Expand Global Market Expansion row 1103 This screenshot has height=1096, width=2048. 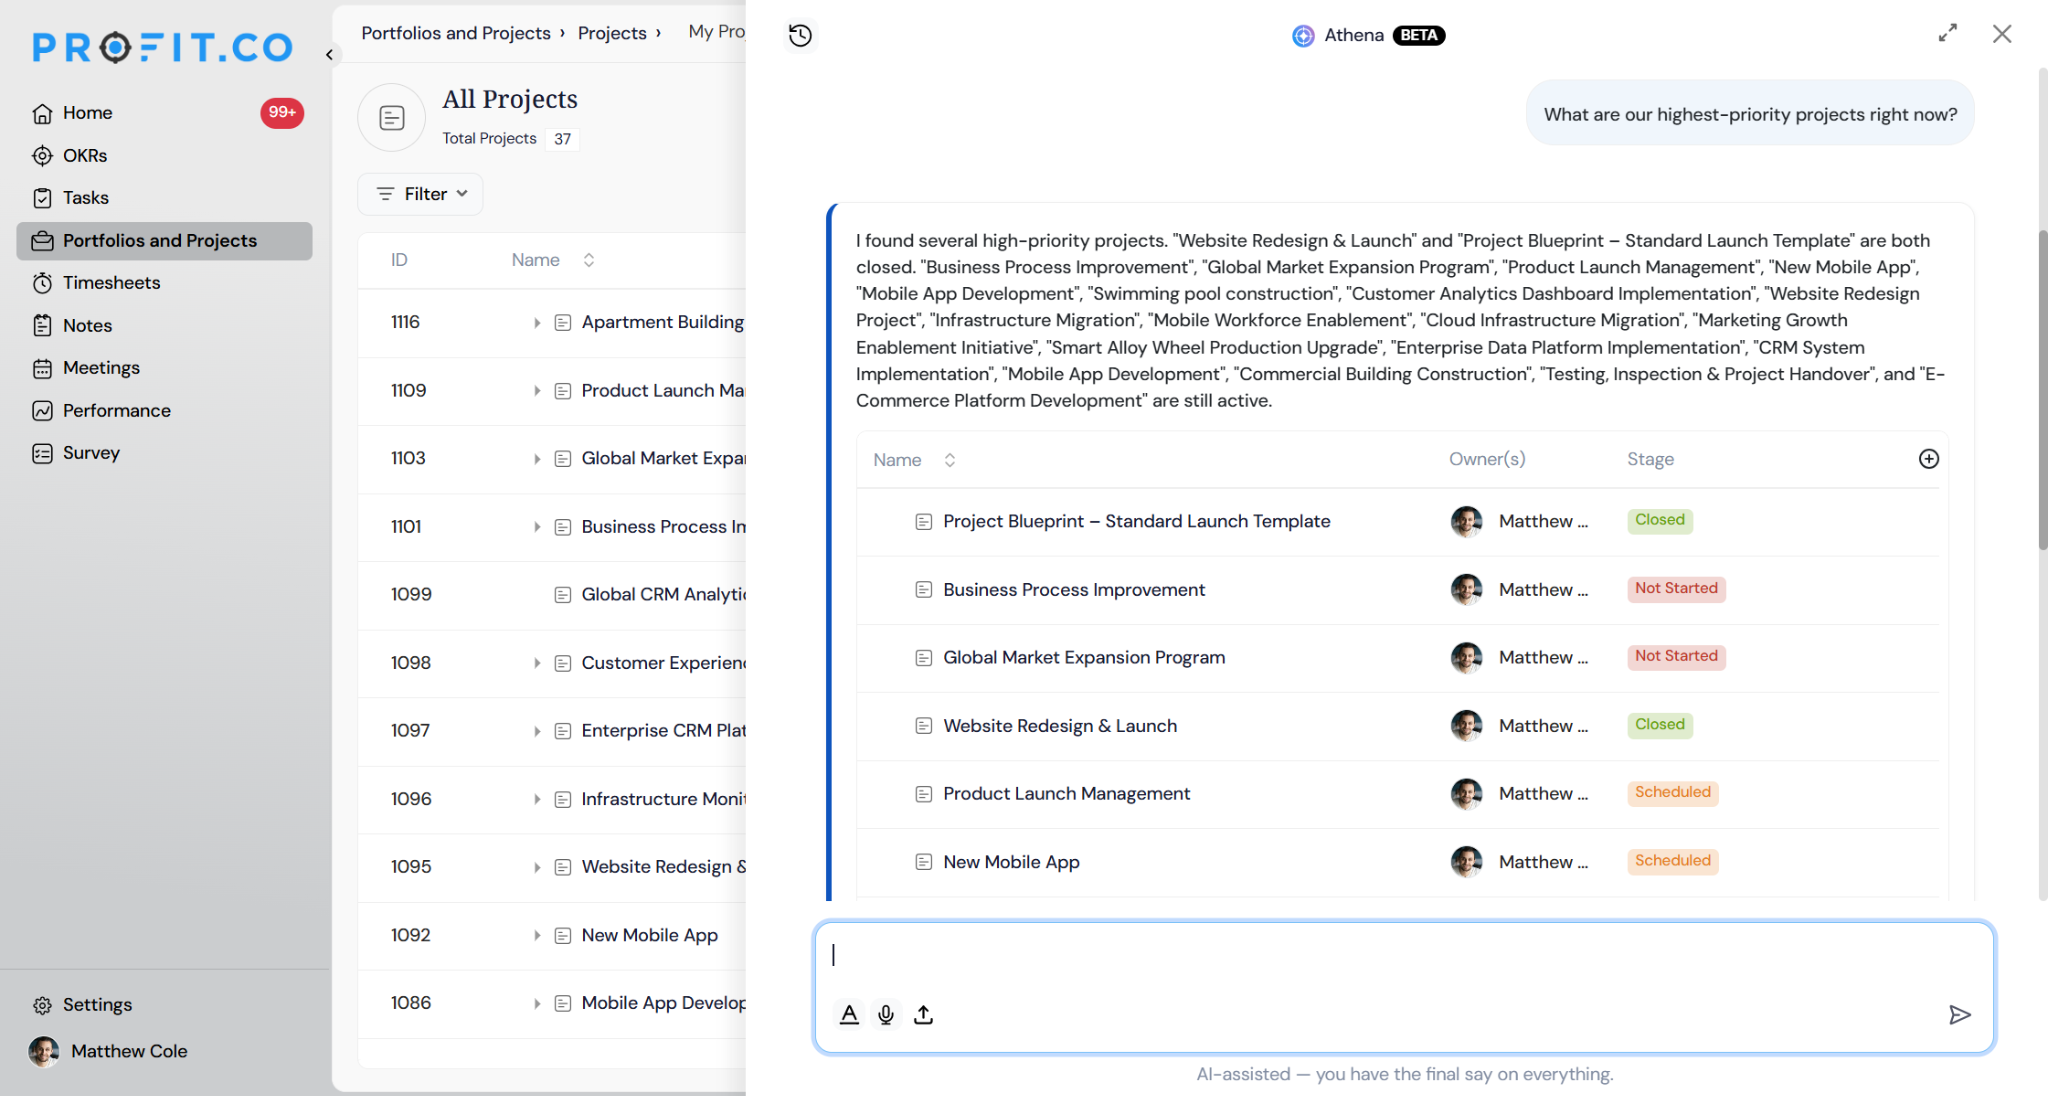[x=537, y=458]
